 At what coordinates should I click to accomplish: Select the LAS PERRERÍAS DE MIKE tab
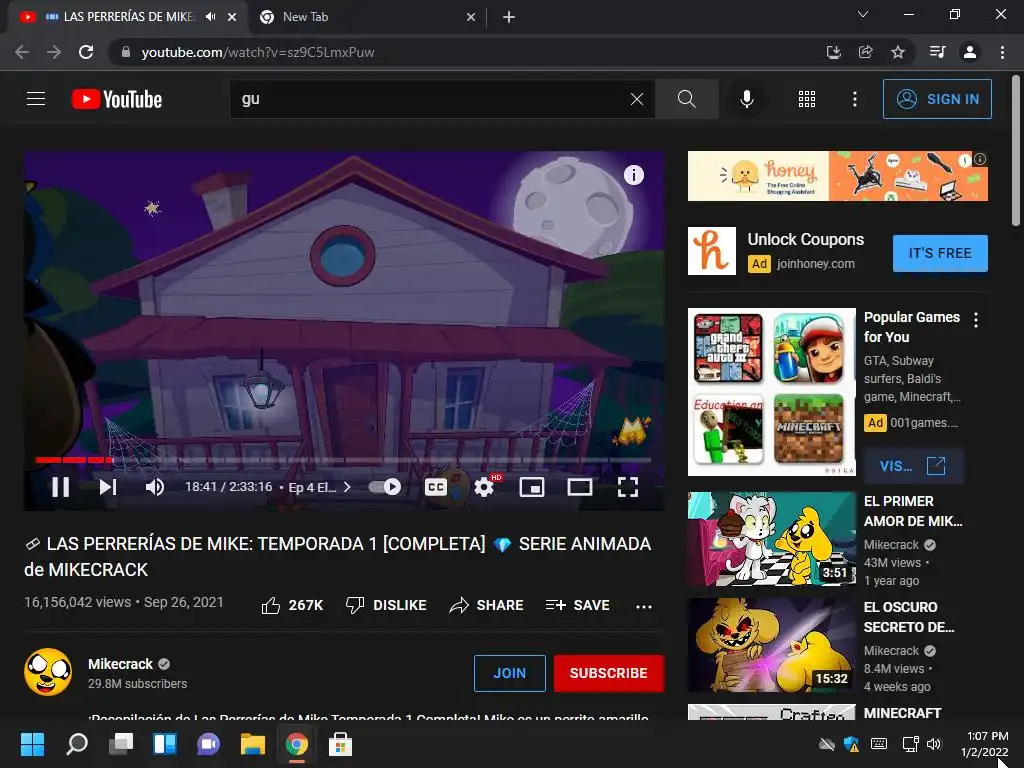(129, 17)
